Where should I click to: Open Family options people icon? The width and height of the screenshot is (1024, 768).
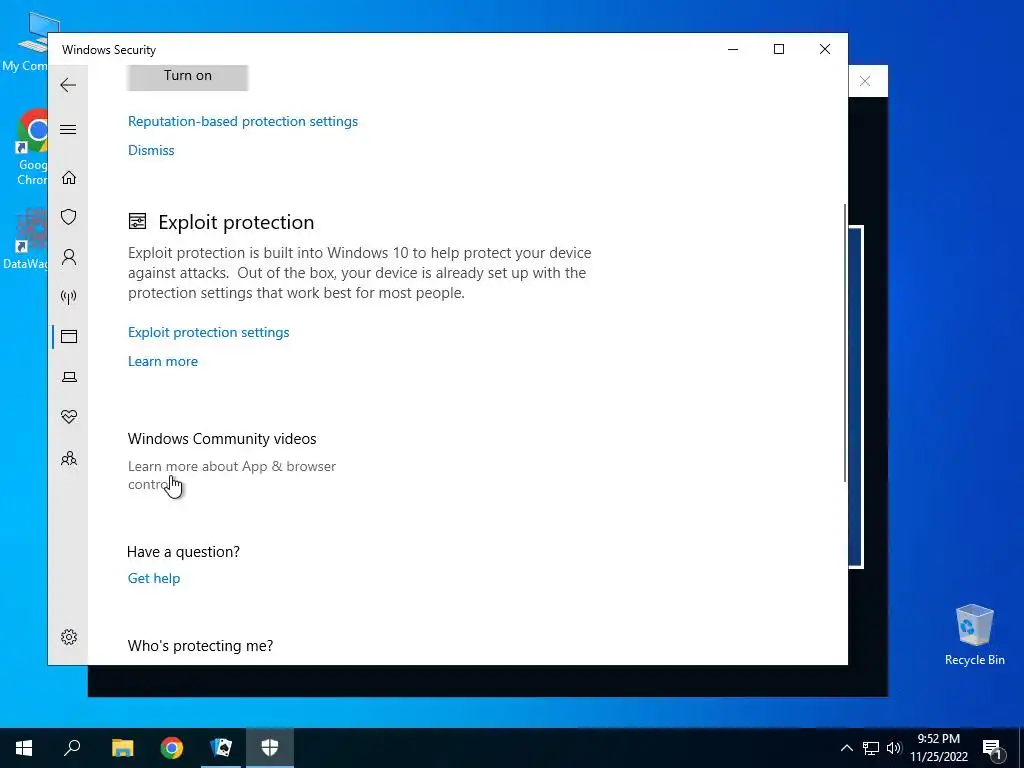[x=69, y=458]
